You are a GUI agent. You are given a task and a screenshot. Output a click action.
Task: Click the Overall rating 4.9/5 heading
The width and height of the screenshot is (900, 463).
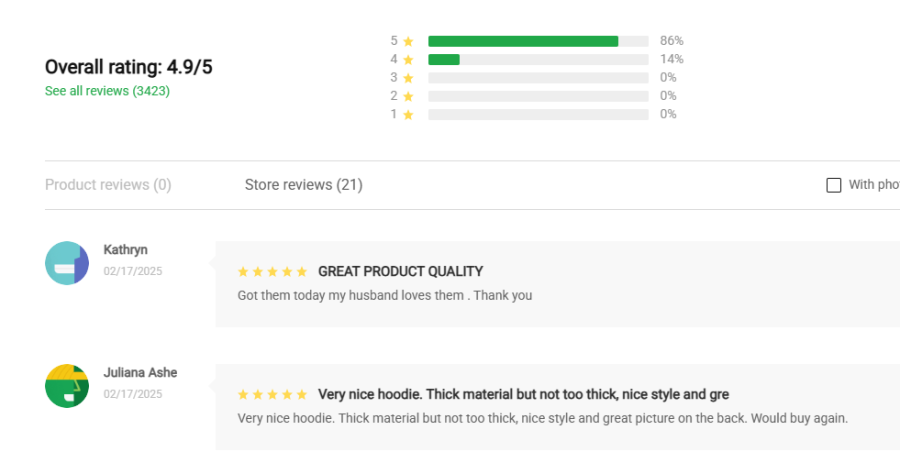pos(128,67)
